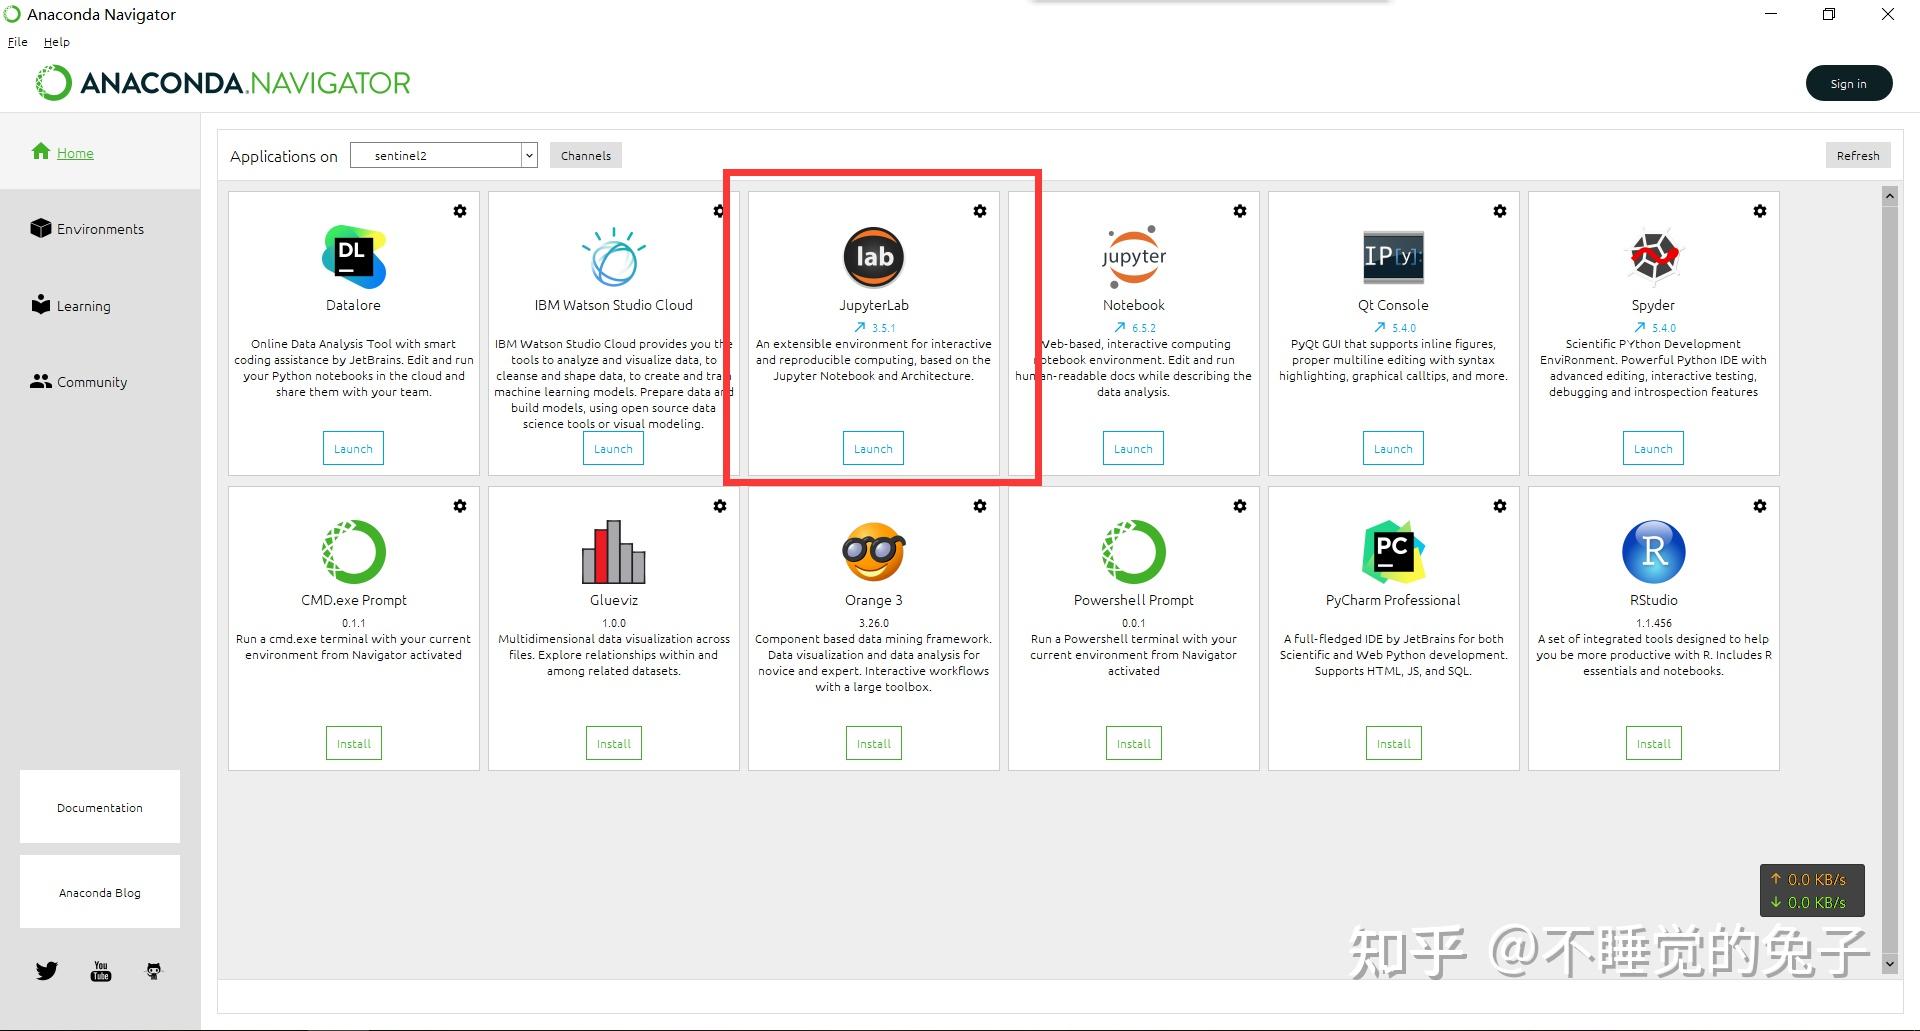The width and height of the screenshot is (1920, 1031).
Task: Click the Spyder 5.4.0 version arrow
Action: click(x=1640, y=327)
